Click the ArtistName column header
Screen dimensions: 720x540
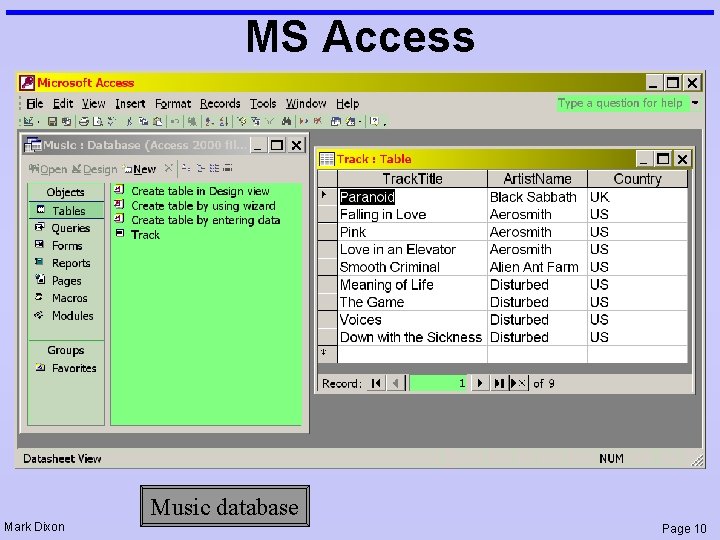click(x=537, y=179)
